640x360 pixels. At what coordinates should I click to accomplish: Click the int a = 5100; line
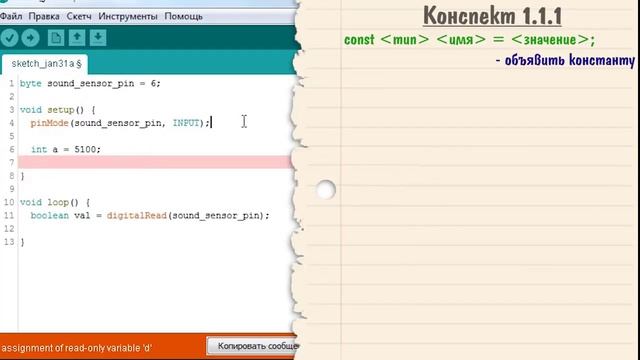click(x=66, y=149)
